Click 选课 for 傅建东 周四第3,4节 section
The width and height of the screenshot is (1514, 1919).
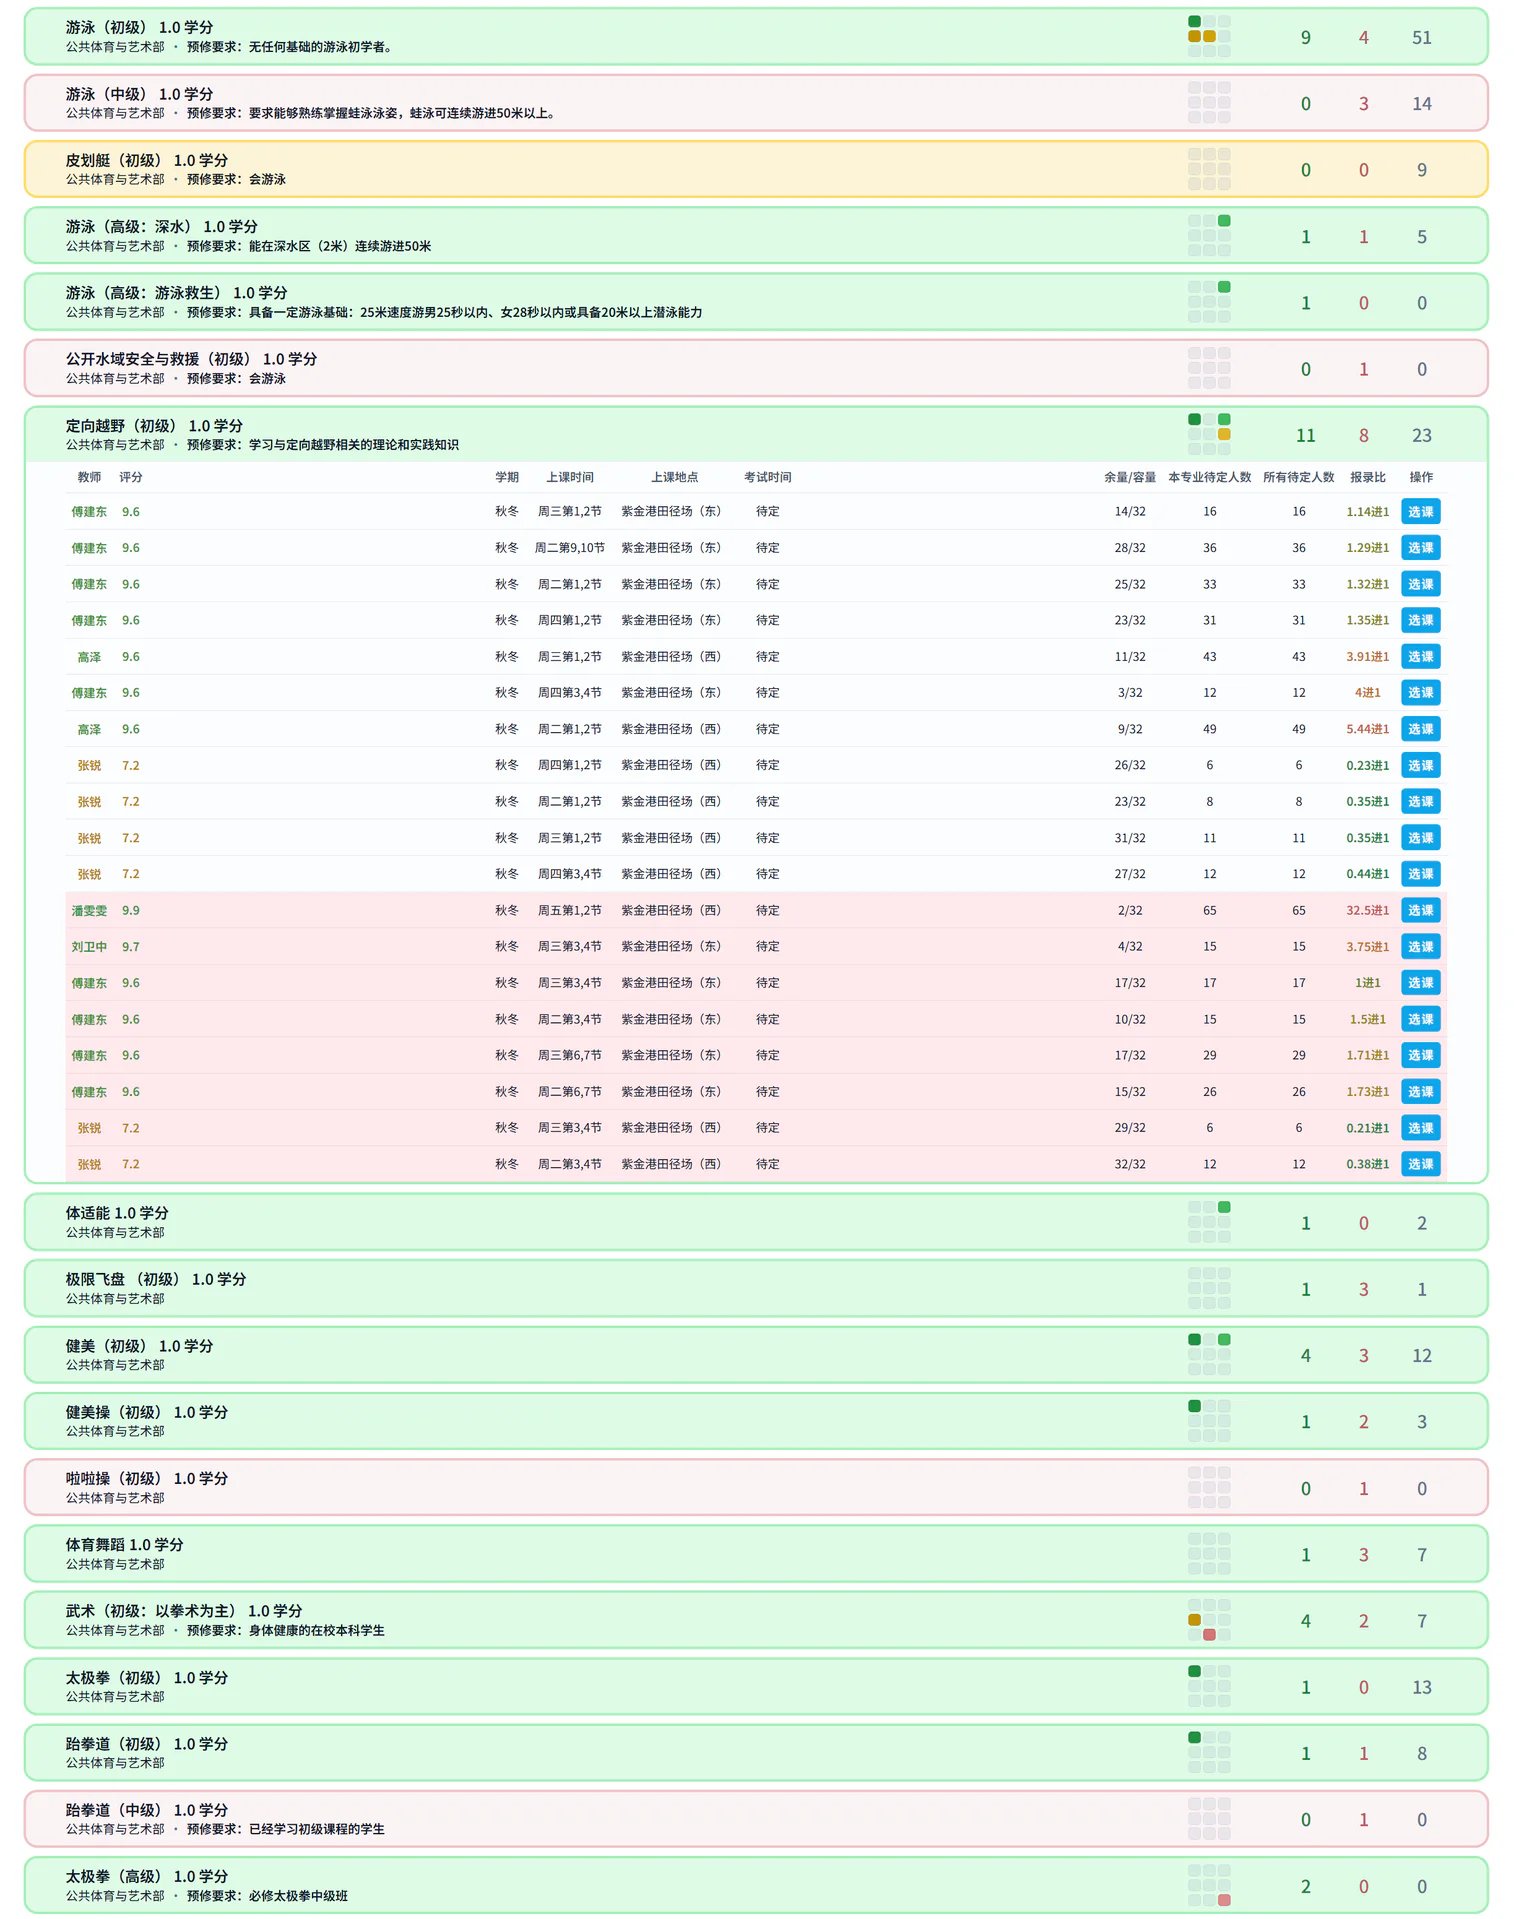(x=1420, y=693)
